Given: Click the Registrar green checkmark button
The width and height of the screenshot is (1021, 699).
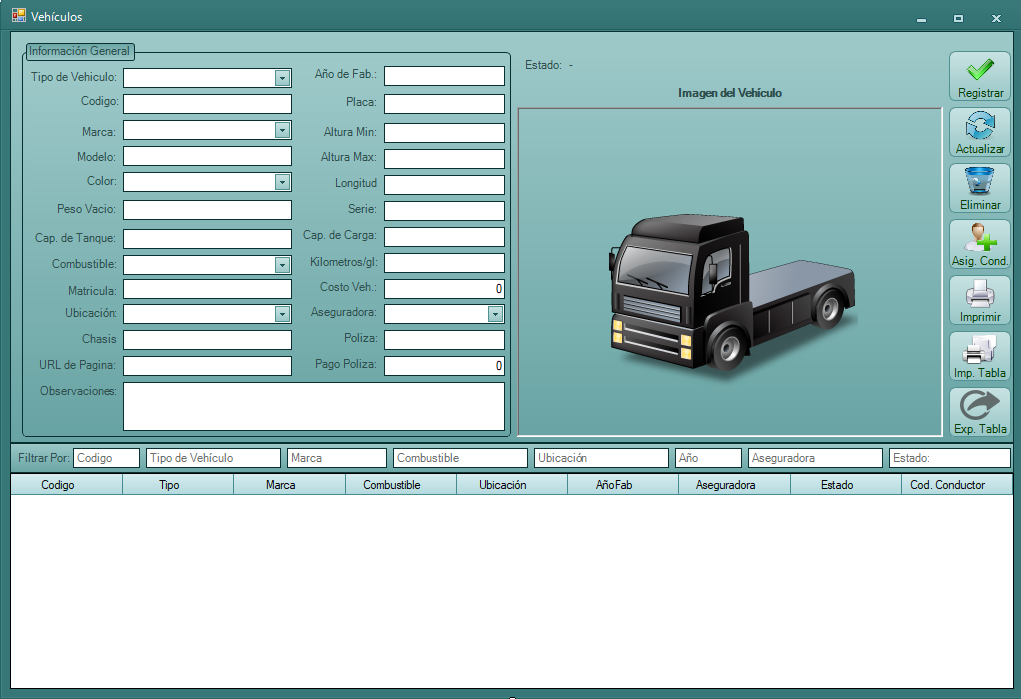Looking at the screenshot, I should pos(980,76).
